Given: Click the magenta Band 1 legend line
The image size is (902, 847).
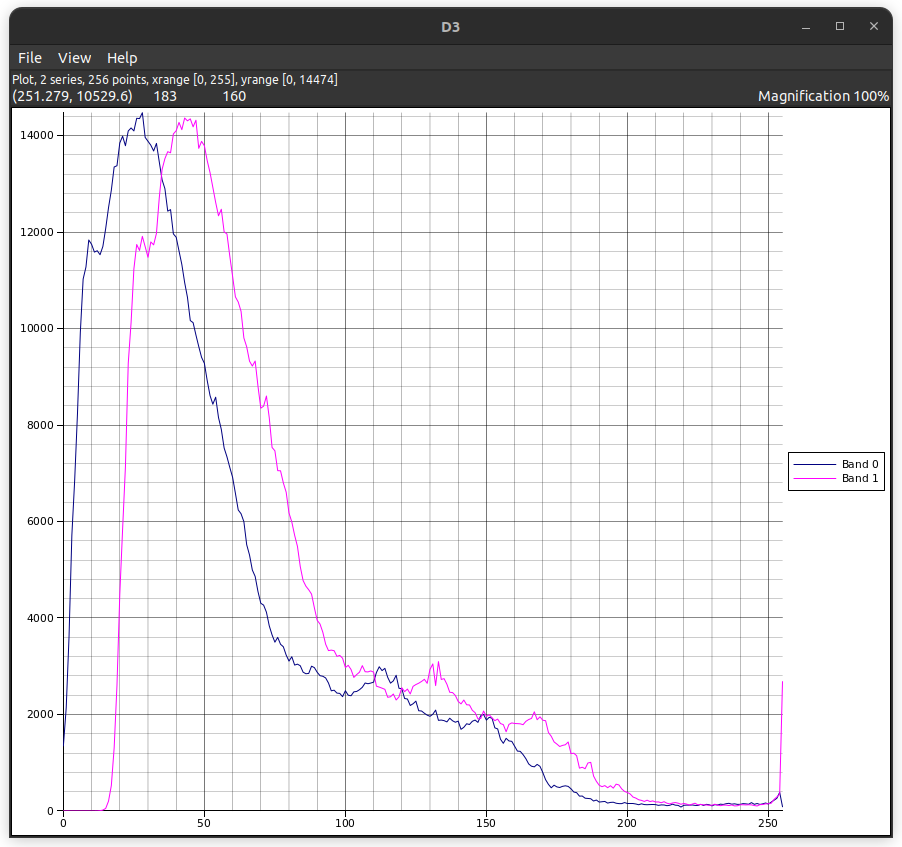Looking at the screenshot, I should (815, 478).
